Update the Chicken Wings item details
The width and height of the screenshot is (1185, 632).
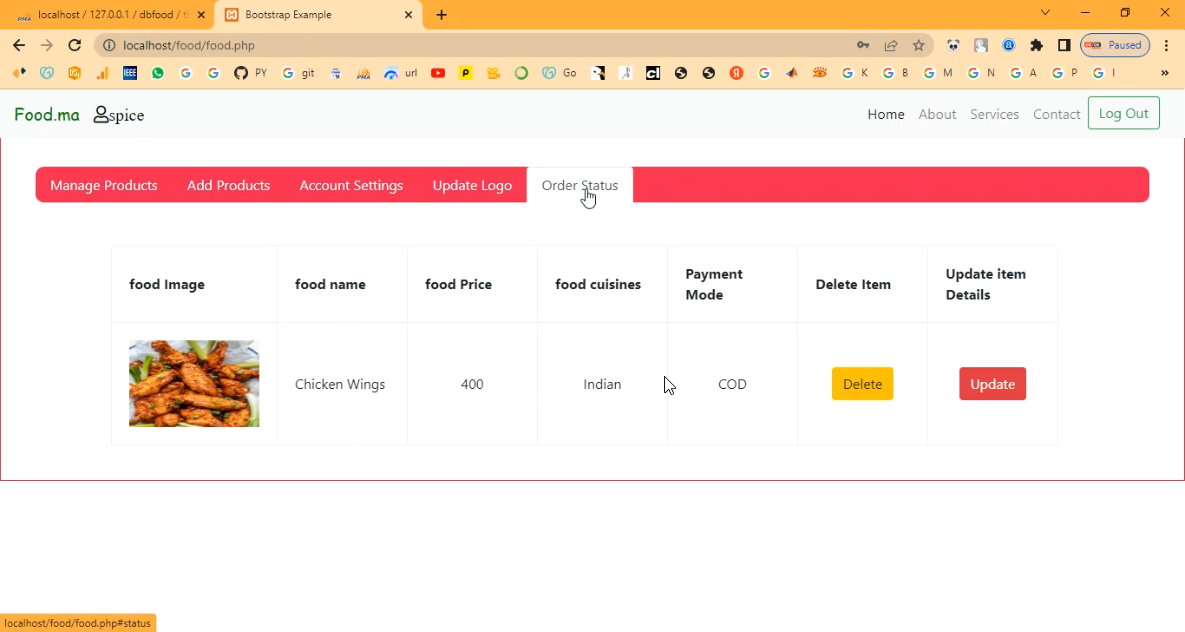point(992,384)
